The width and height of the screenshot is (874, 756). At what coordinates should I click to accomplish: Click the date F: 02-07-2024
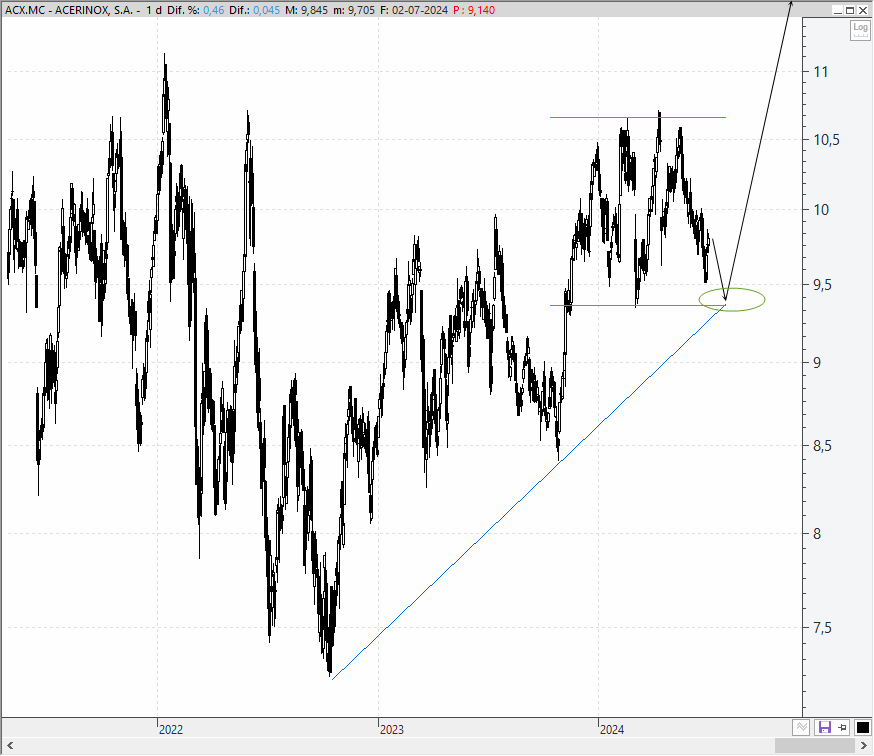pyautogui.click(x=413, y=10)
